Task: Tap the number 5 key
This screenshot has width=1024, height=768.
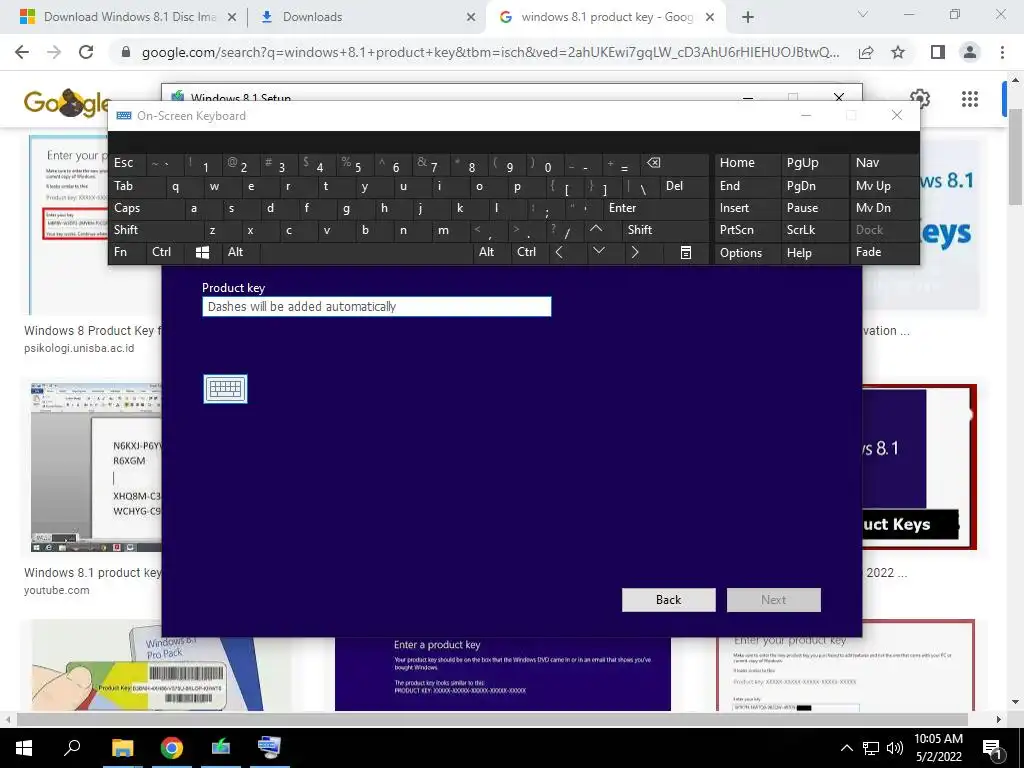Action: 357,163
